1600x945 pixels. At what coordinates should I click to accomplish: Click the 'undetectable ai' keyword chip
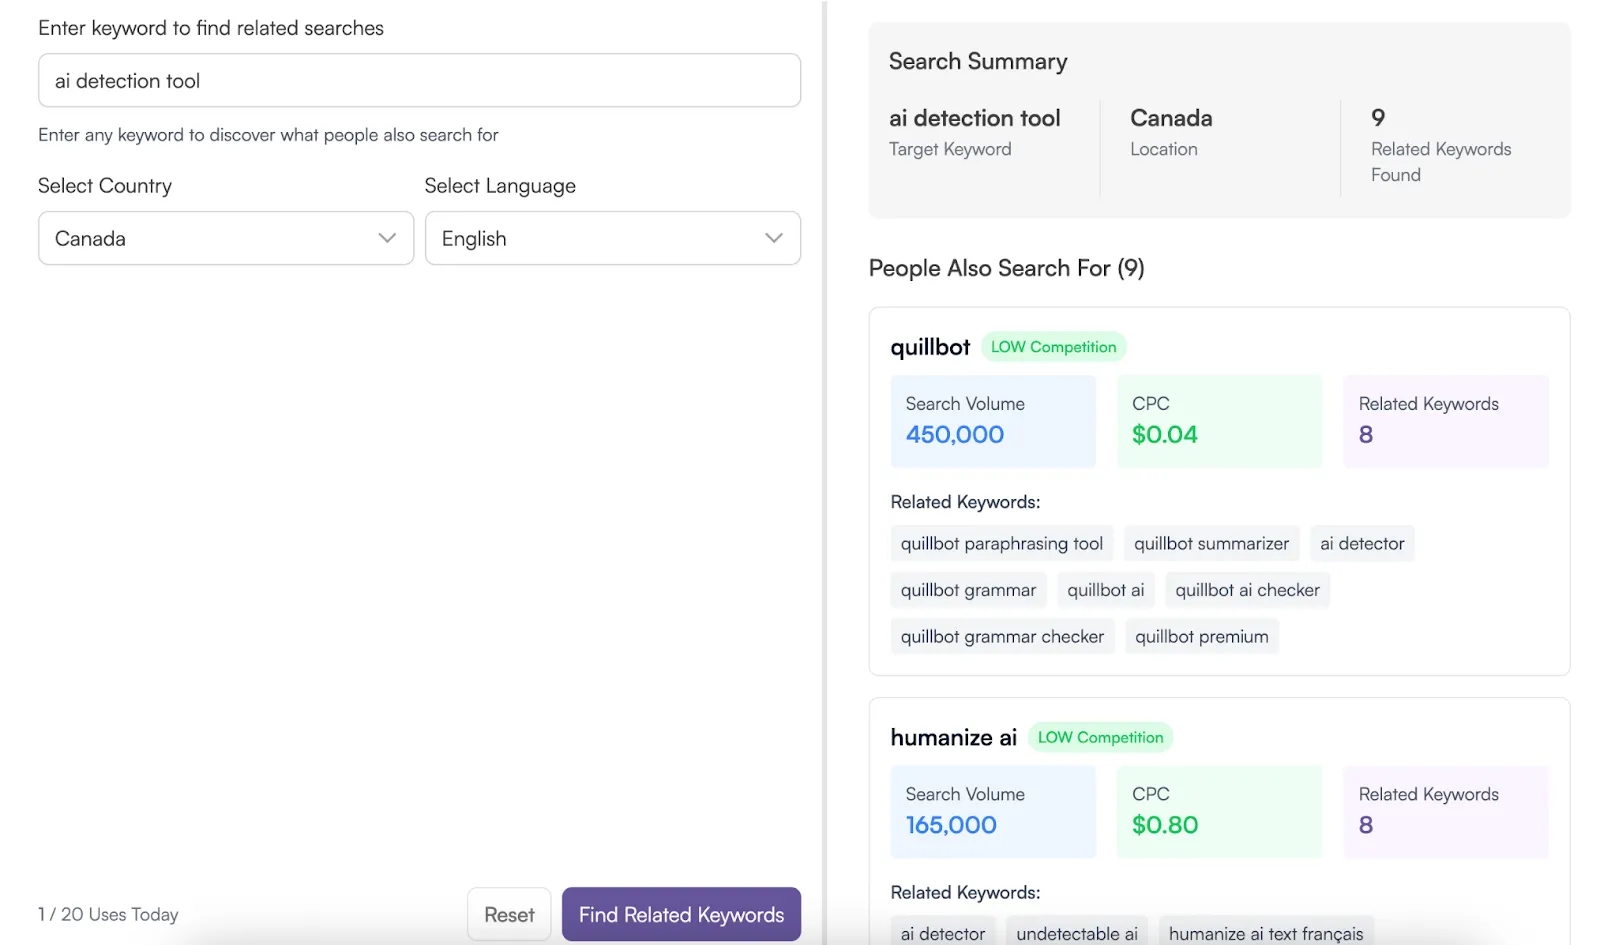pyautogui.click(x=1077, y=933)
